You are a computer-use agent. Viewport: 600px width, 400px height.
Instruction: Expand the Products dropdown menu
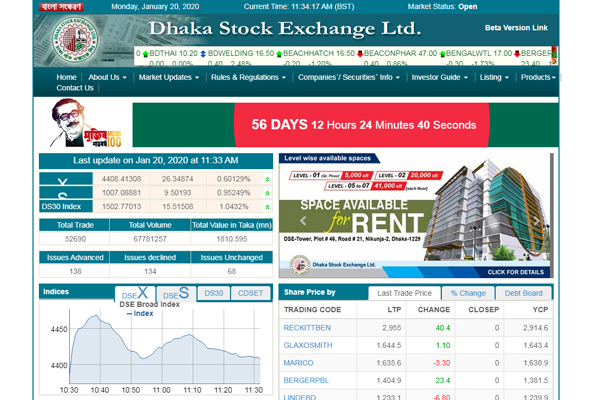tap(538, 77)
